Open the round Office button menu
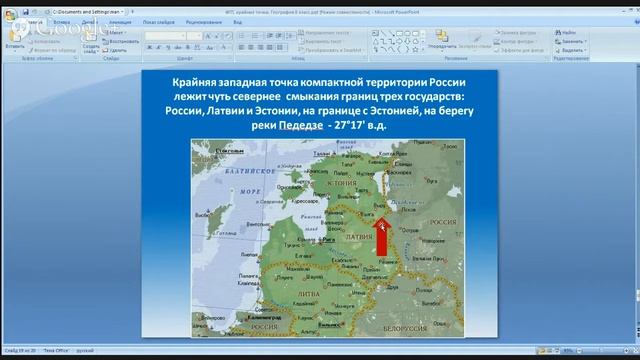Viewport: 640px width, 360px height. [x=10, y=16]
